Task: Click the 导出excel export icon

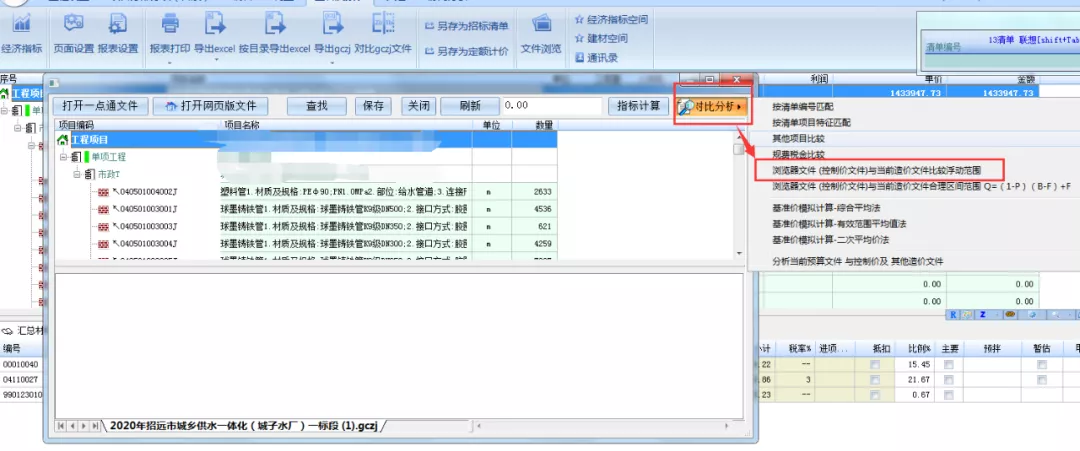Action: [213, 25]
